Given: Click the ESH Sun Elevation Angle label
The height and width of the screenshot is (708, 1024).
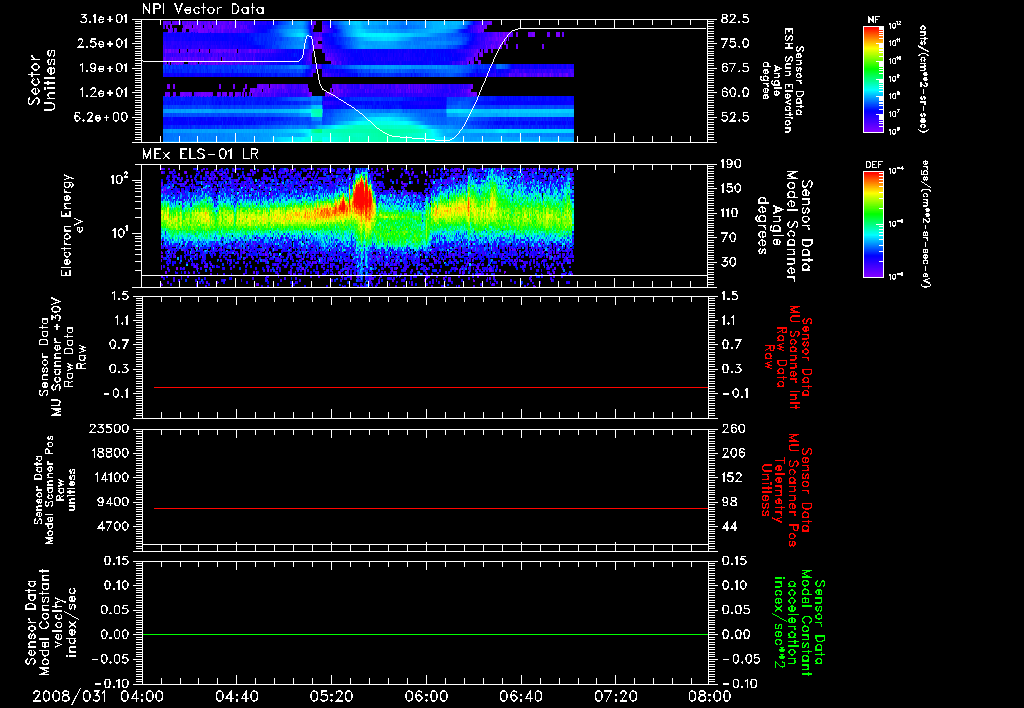Looking at the screenshot, I should (782, 80).
